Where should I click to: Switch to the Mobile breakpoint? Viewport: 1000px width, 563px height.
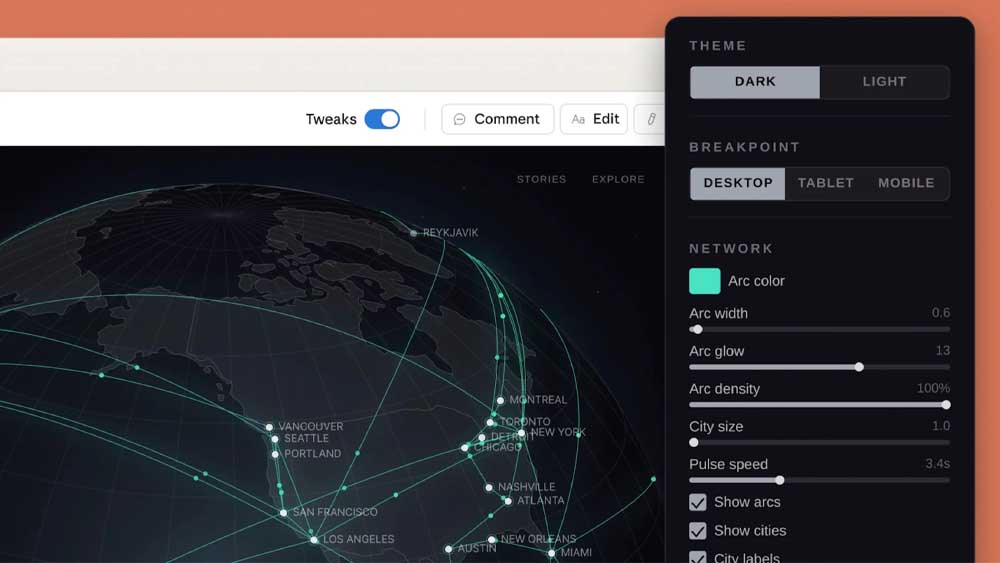tap(906, 183)
